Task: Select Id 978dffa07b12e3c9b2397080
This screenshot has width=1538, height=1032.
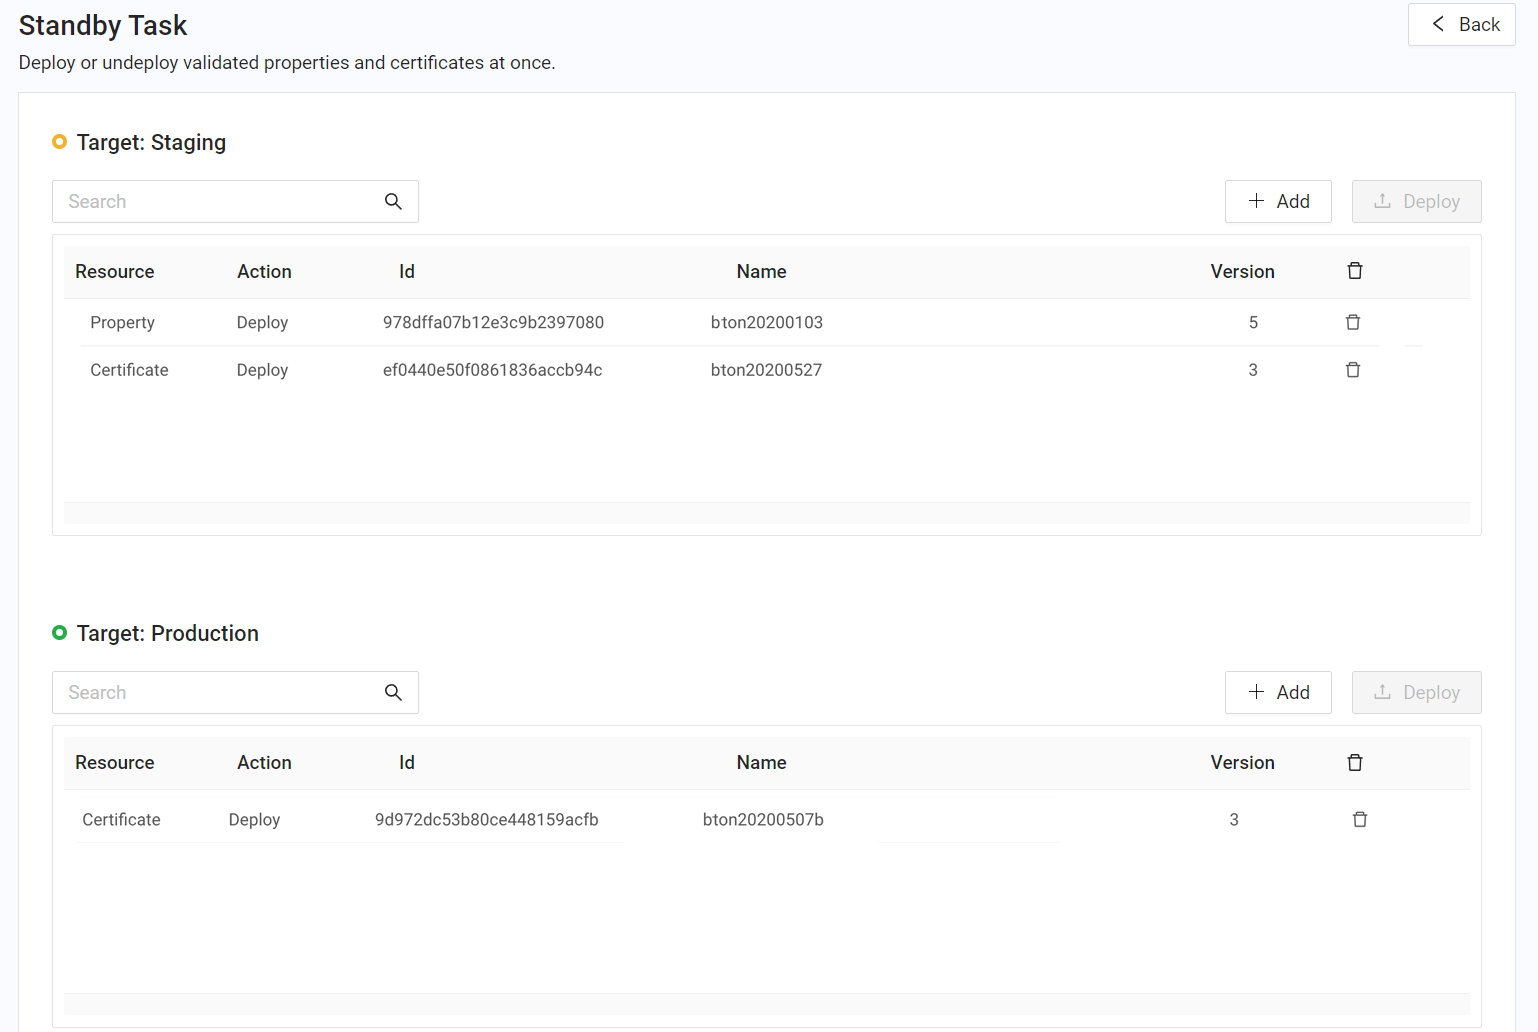Action: (493, 322)
